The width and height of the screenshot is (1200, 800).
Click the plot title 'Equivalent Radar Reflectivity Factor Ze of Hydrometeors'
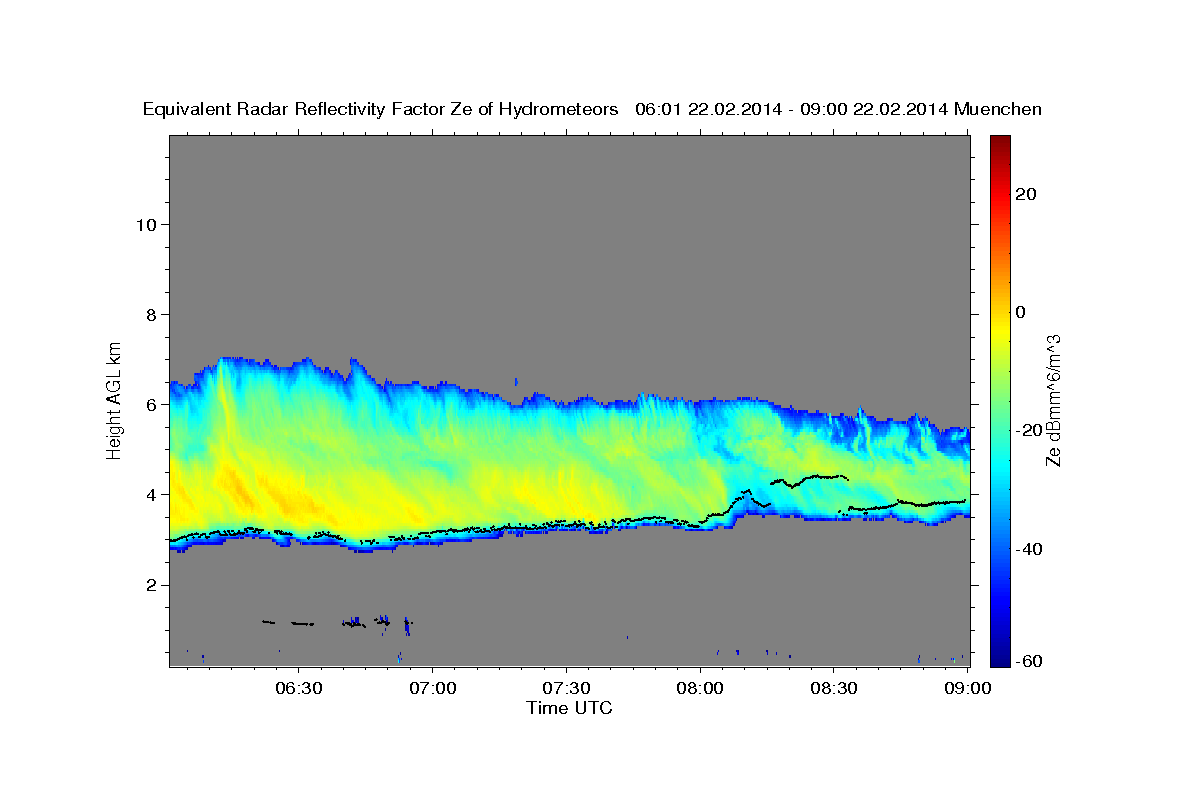click(380, 110)
